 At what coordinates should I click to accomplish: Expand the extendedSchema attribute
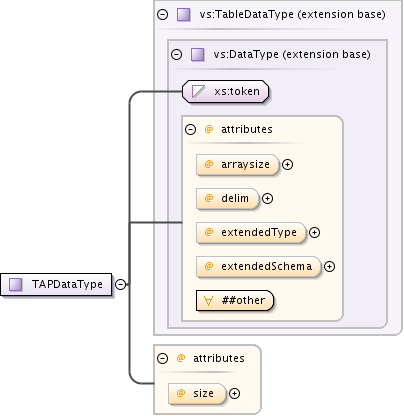(x=329, y=266)
